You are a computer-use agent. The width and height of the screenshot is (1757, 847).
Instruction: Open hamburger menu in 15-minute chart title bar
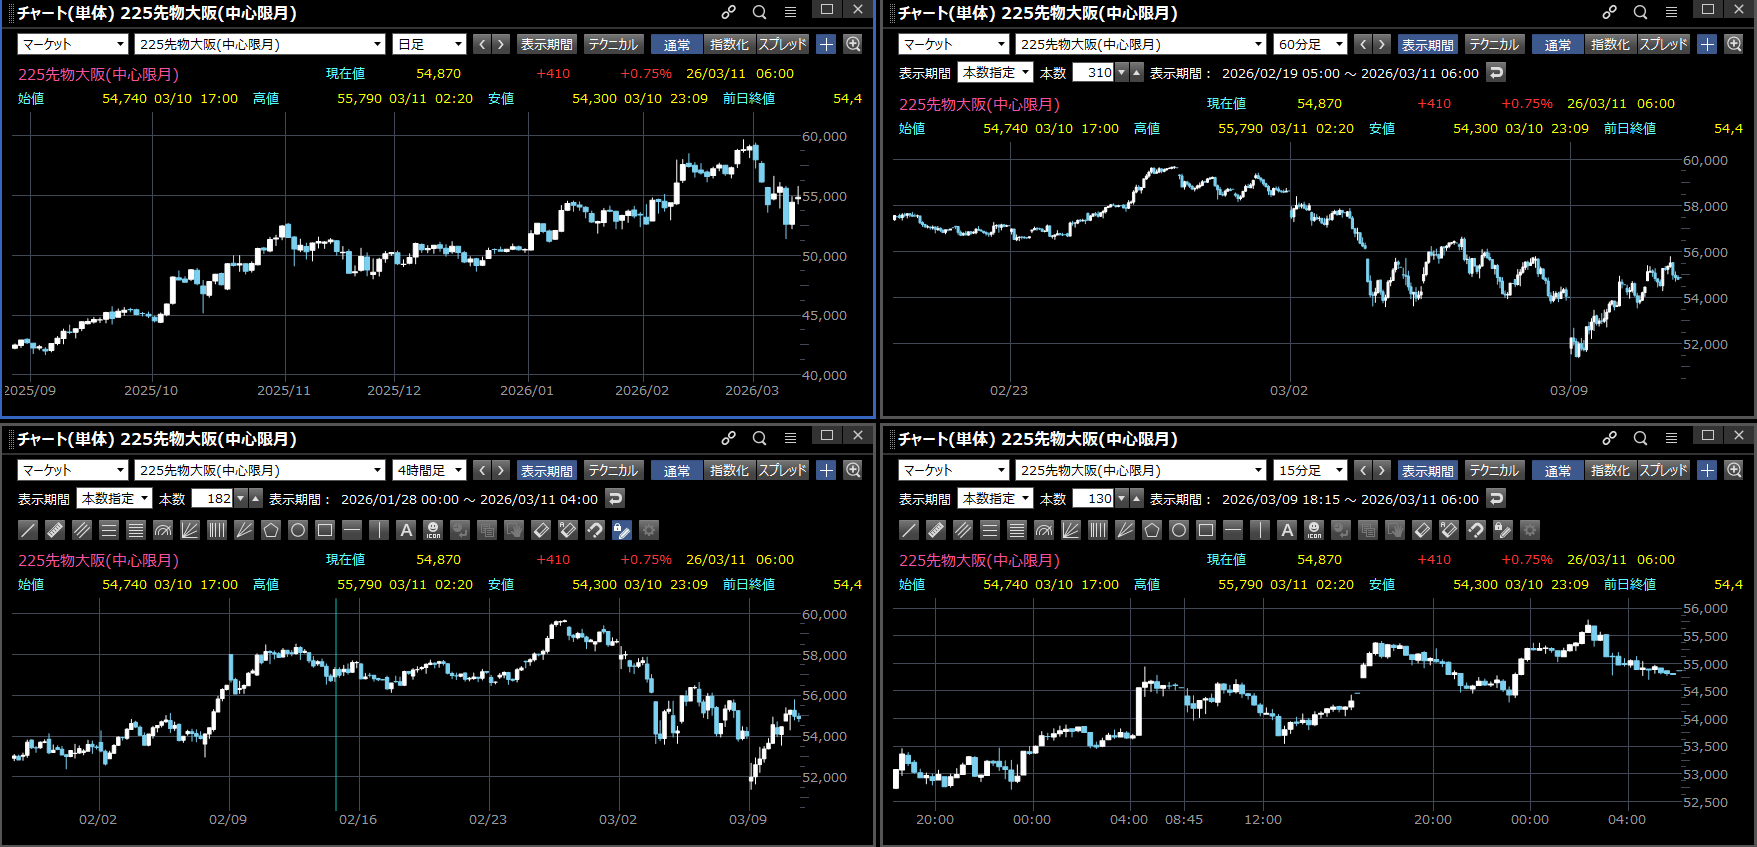pos(1671,438)
